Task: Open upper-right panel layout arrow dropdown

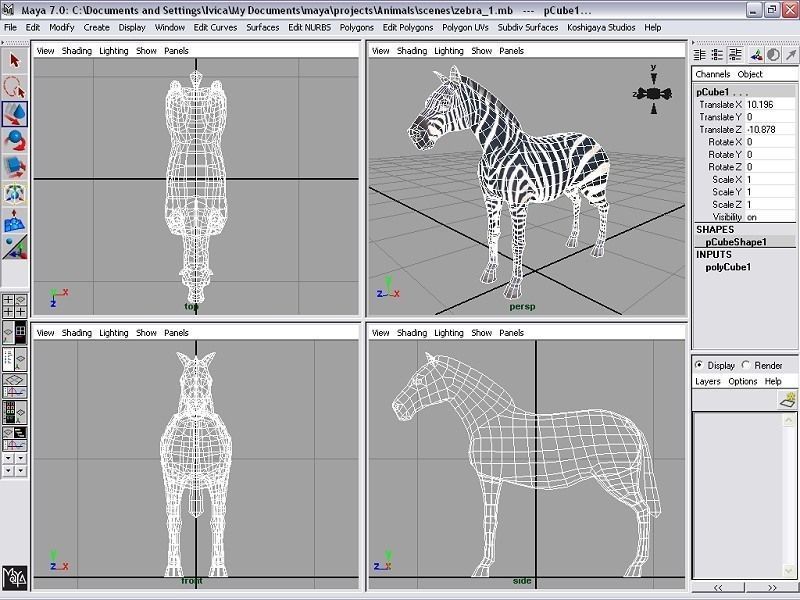Action: click(20, 459)
